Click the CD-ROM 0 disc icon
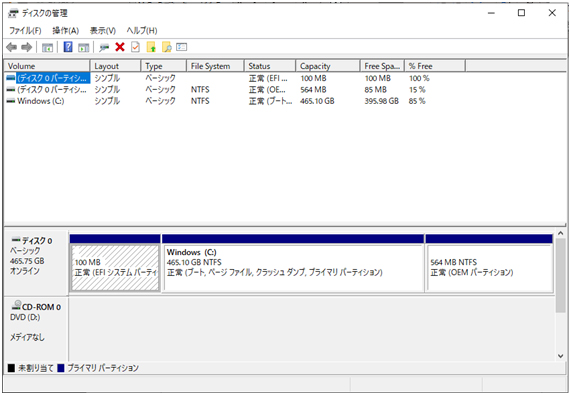Screen dimensions: 571x395 click(x=16, y=305)
